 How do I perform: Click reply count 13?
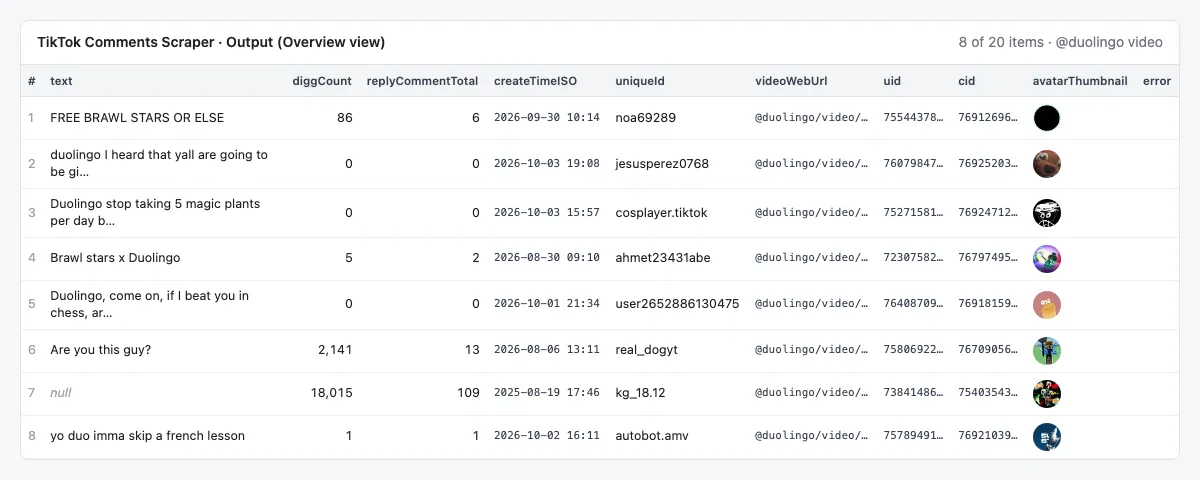[x=472, y=351]
